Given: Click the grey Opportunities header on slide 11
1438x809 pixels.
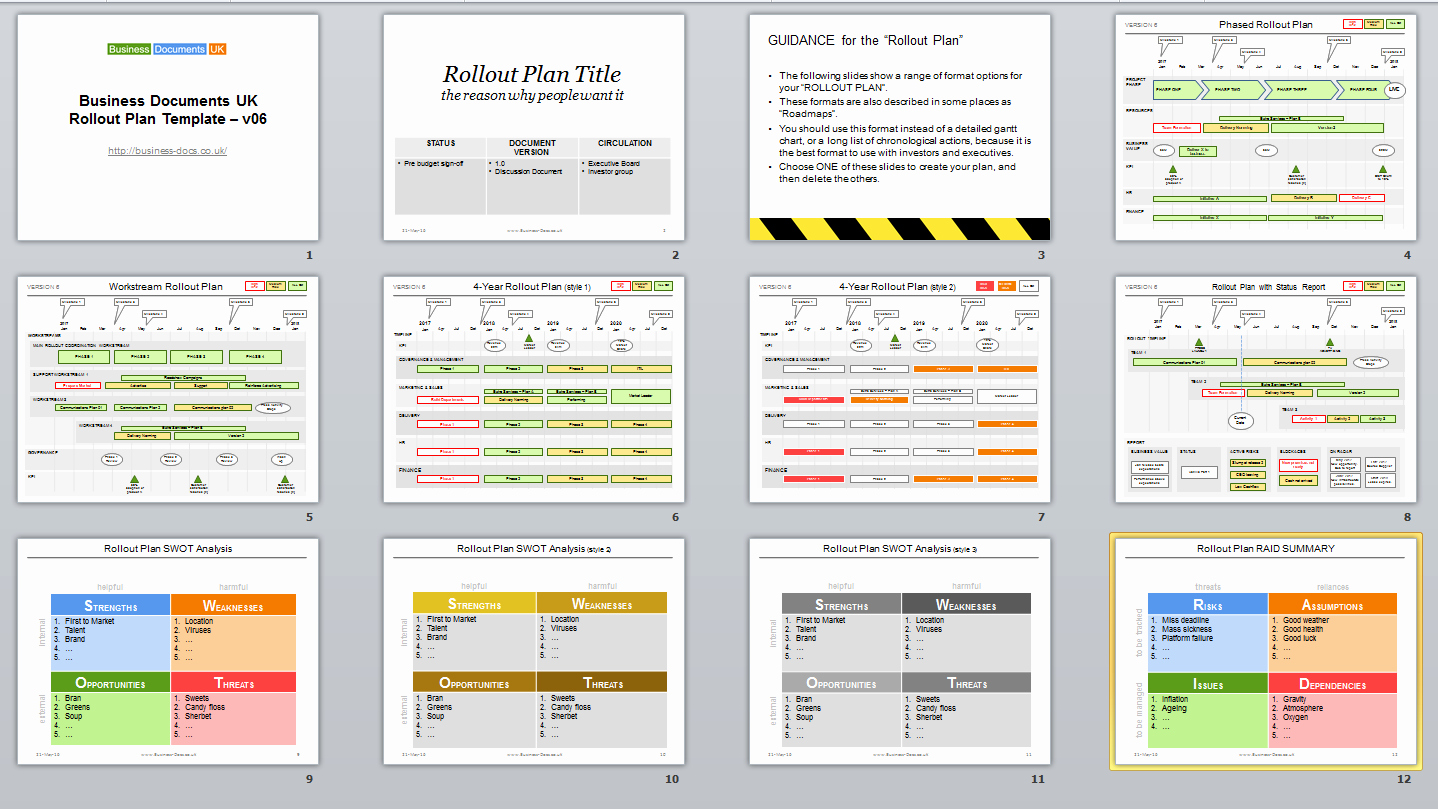Looking at the screenshot, I should (x=841, y=683).
